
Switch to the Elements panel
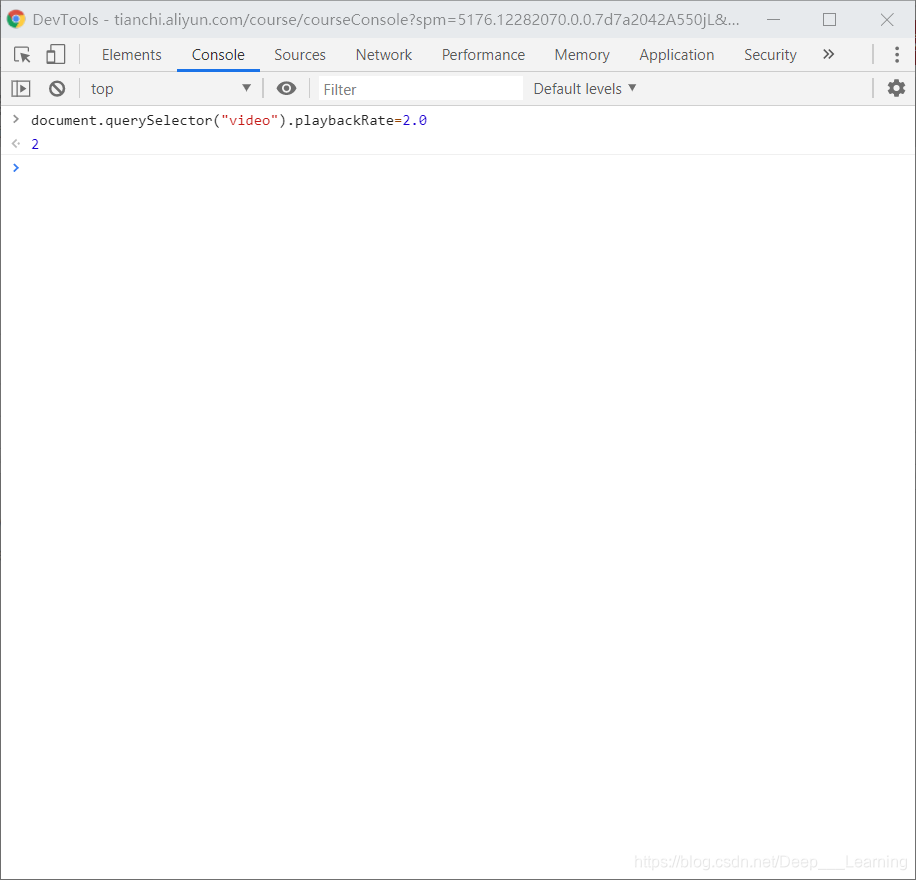(131, 54)
